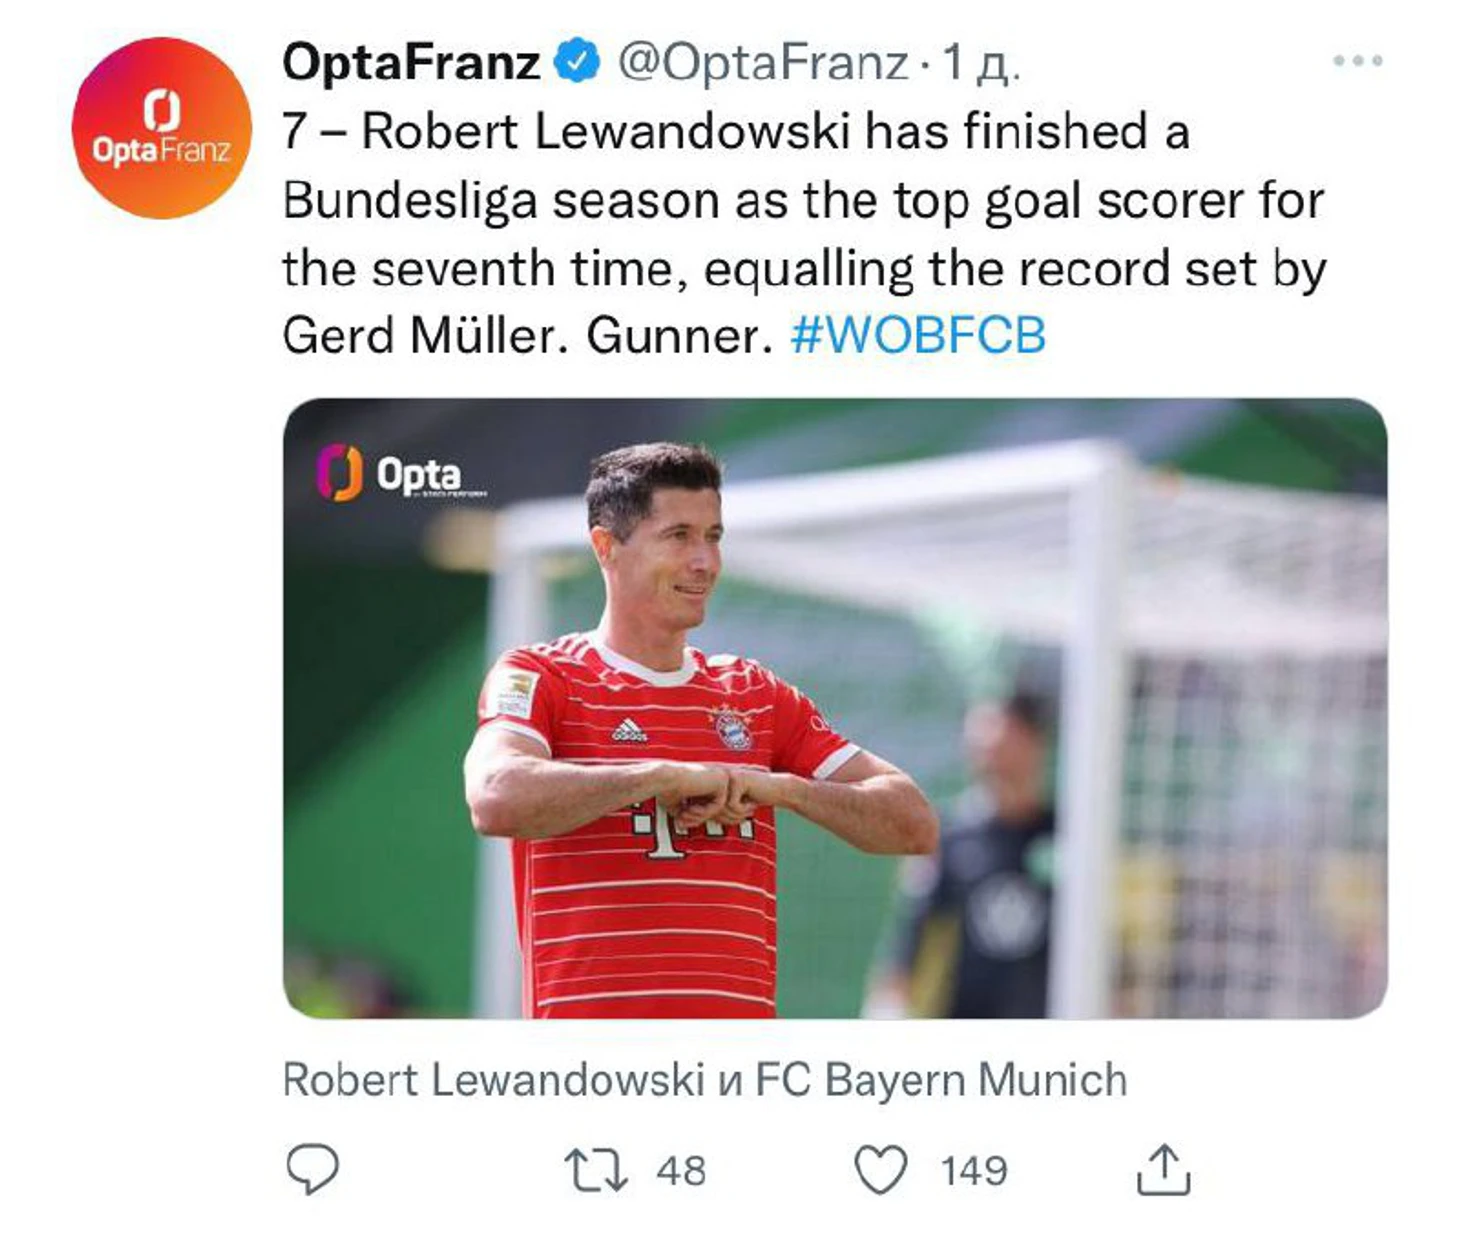Click the reply speech bubble icon
Image resolution: width=1460 pixels, height=1241 pixels.
(312, 1169)
